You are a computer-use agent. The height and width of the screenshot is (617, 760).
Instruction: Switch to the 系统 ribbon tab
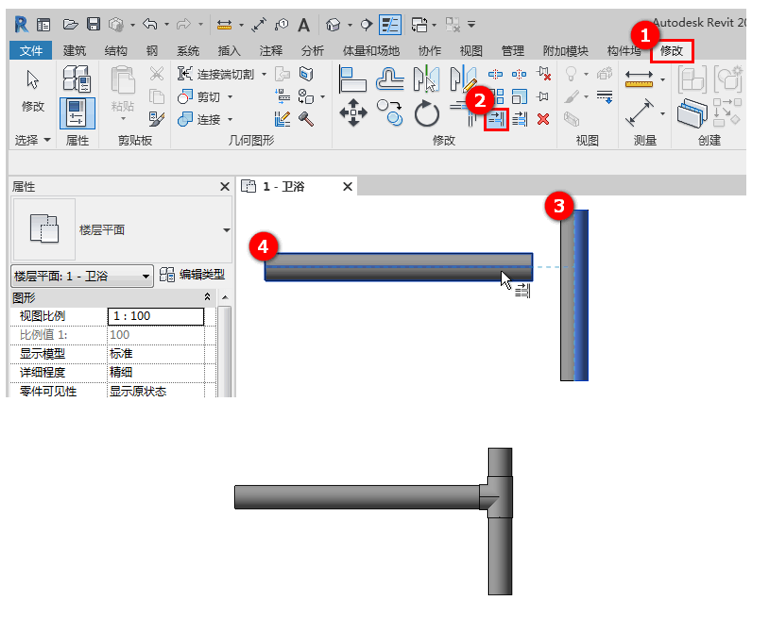click(x=187, y=50)
